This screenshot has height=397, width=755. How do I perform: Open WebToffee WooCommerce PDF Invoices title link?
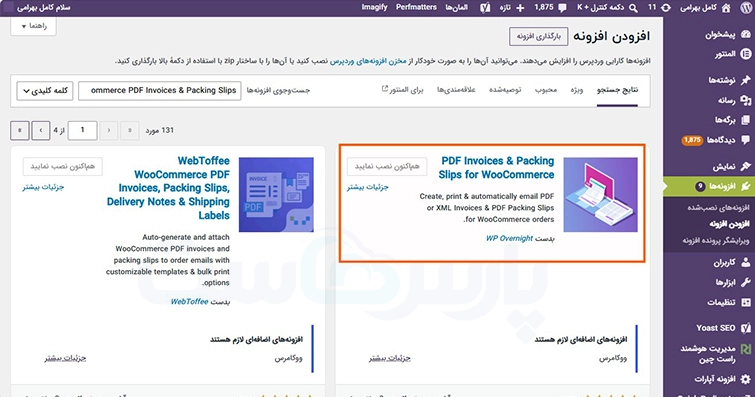169,188
